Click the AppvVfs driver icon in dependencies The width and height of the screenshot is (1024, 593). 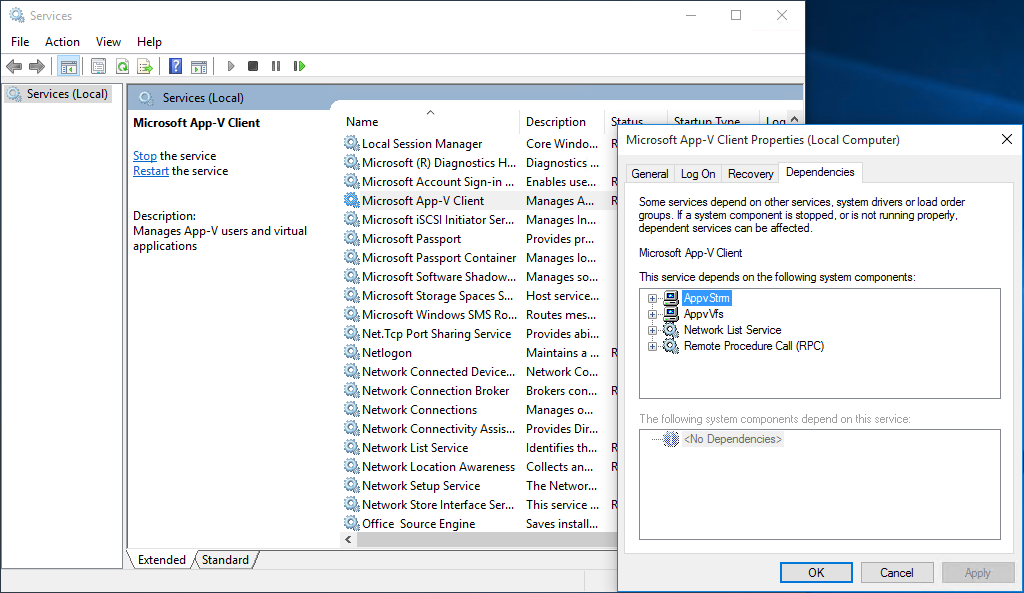pyautogui.click(x=671, y=314)
